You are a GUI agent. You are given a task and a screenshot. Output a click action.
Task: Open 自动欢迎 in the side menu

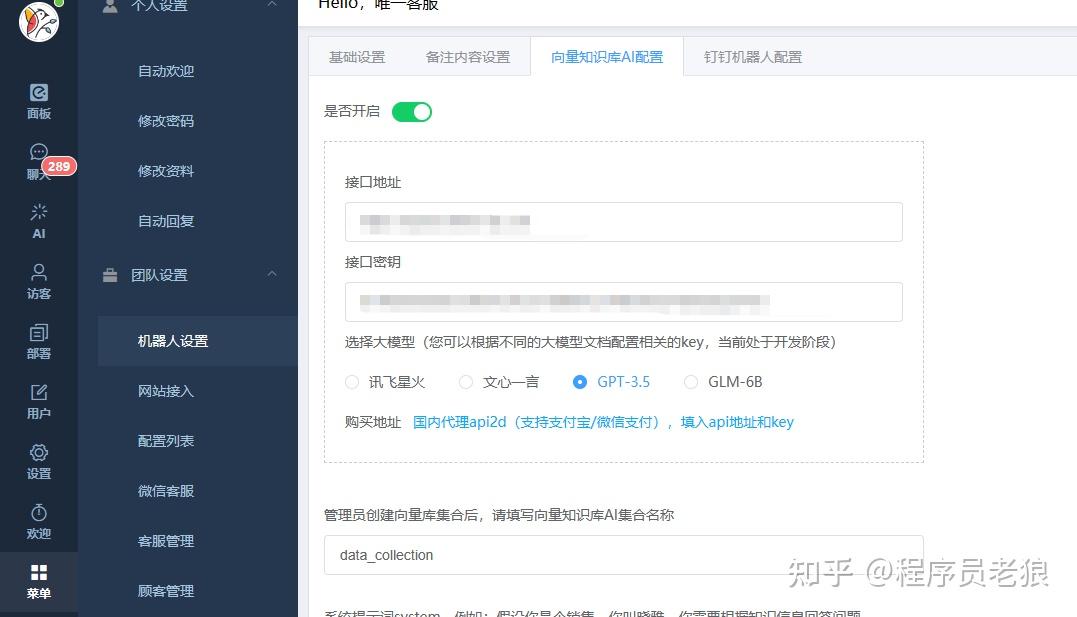(x=166, y=71)
